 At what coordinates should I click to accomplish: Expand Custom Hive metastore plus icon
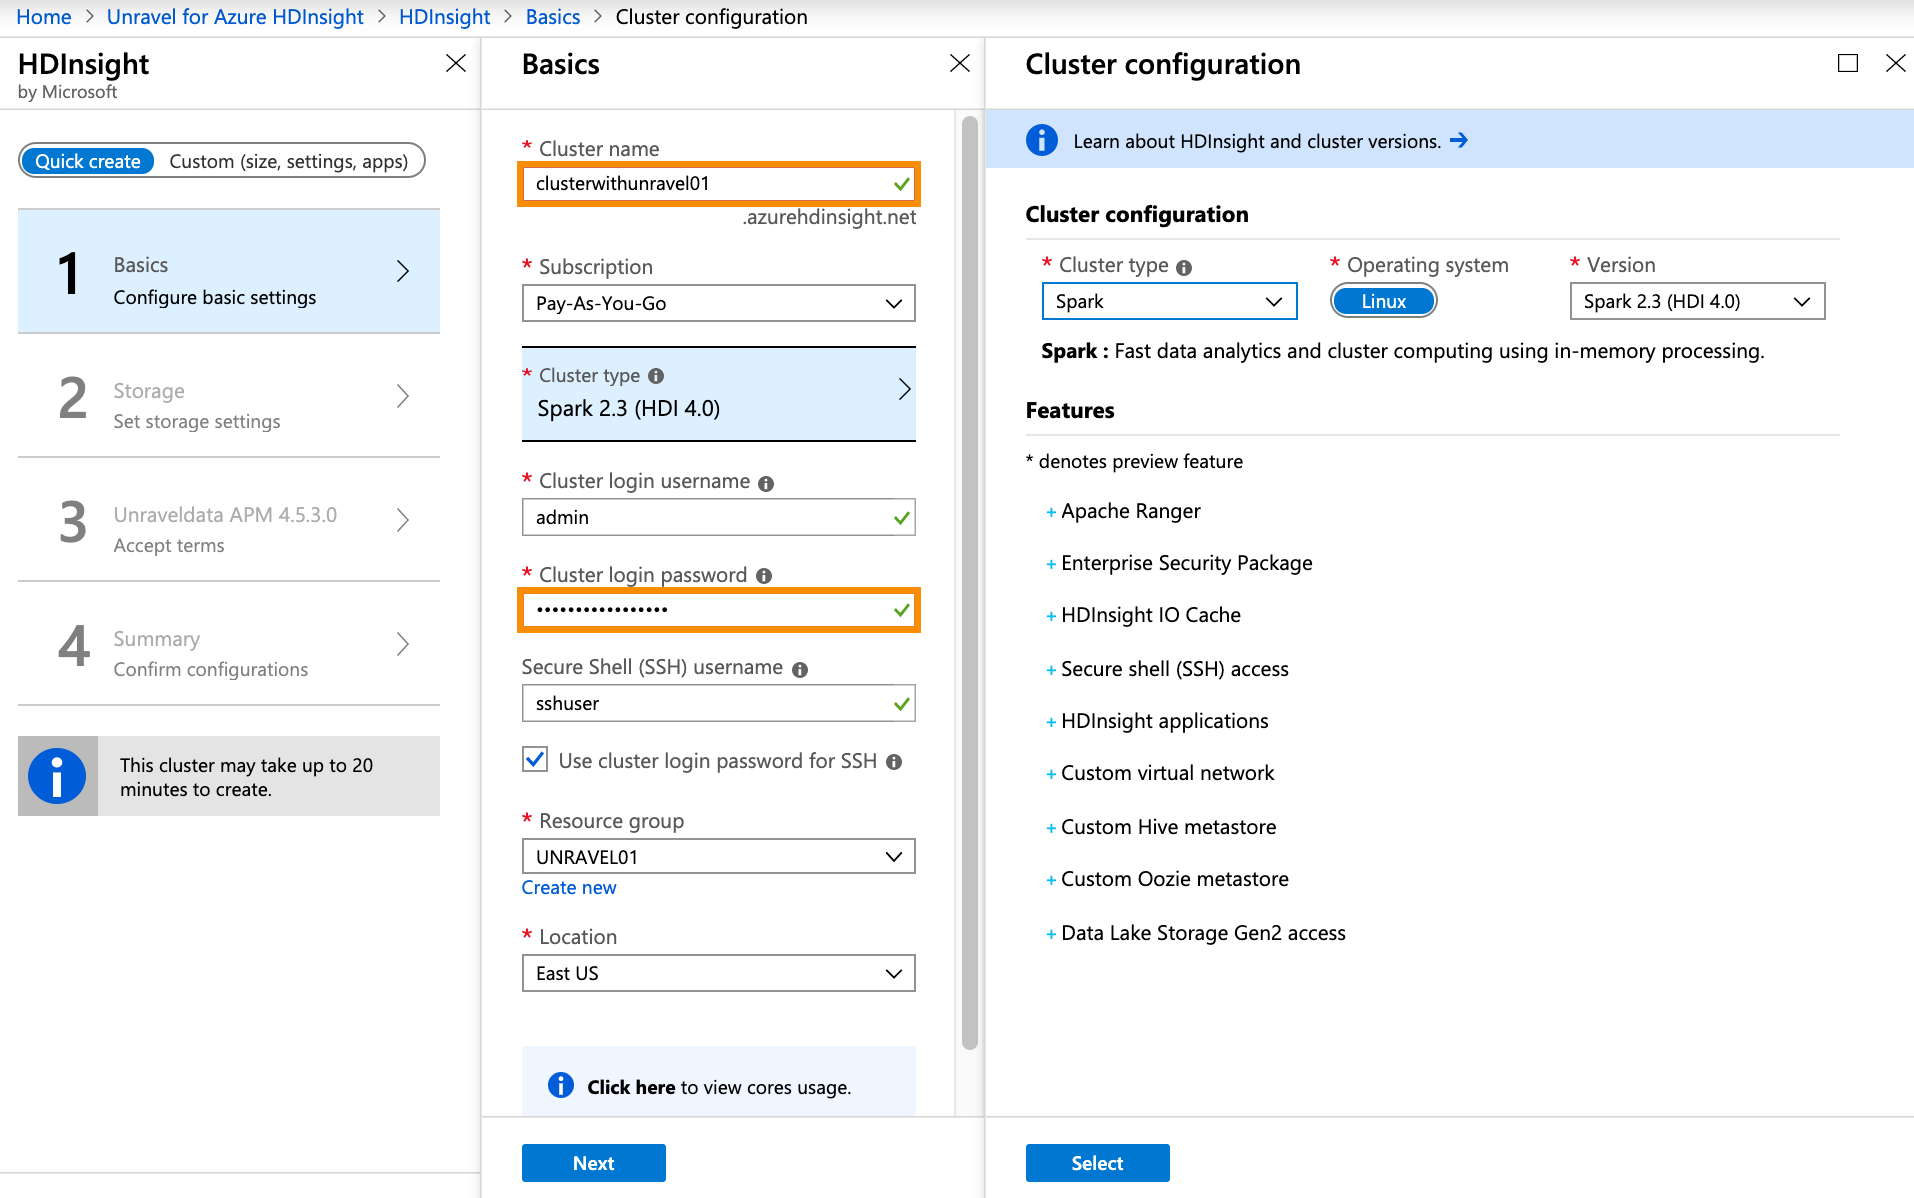coord(1051,828)
